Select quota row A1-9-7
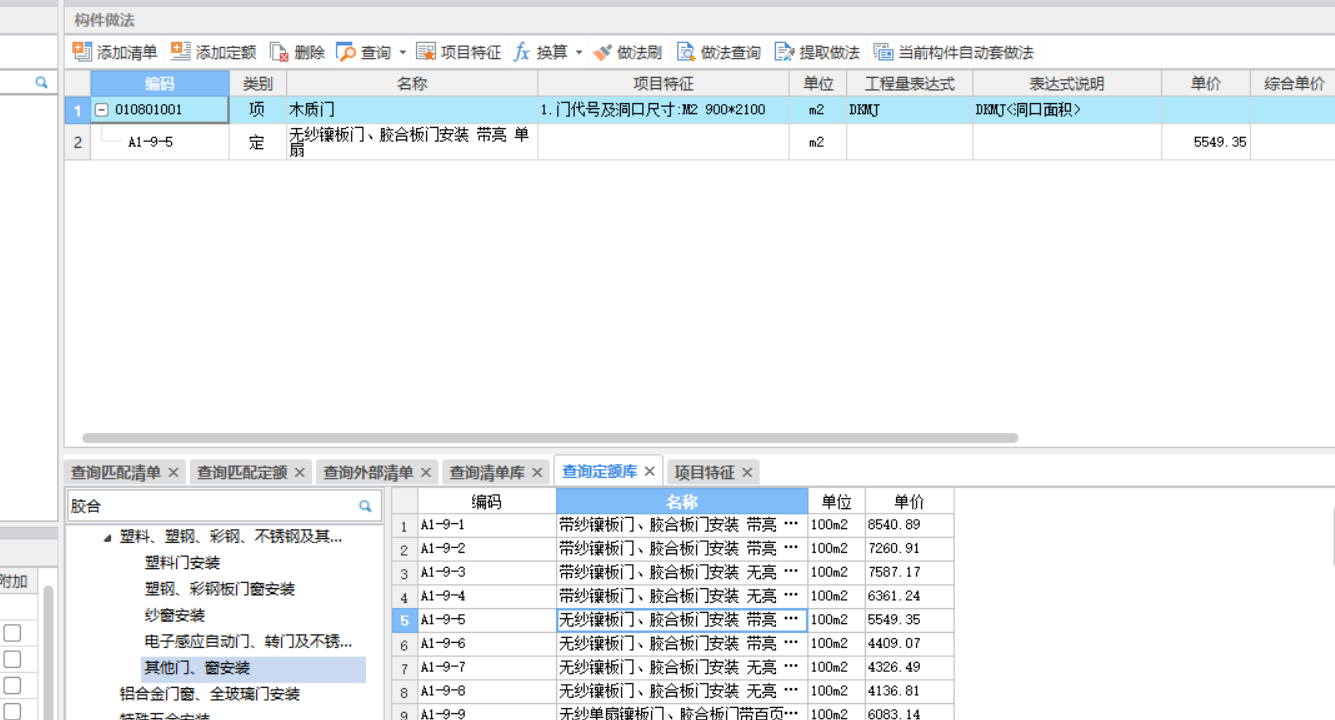The width and height of the screenshot is (1335, 720). [673, 668]
